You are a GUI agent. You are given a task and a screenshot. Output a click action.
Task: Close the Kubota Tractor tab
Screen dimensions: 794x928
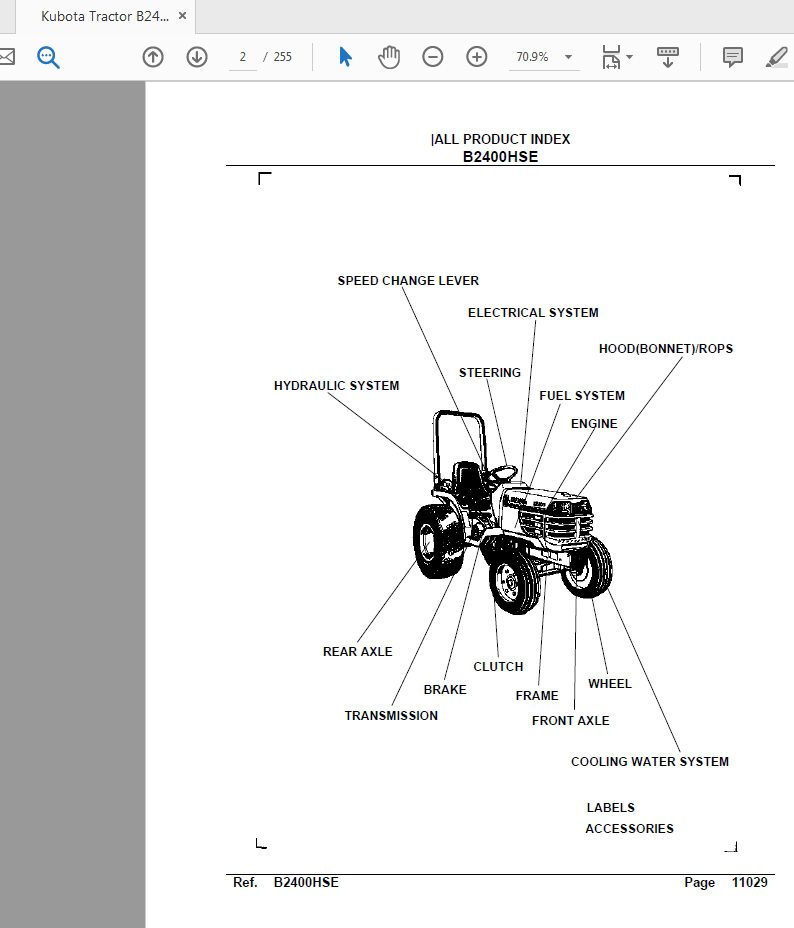[182, 16]
